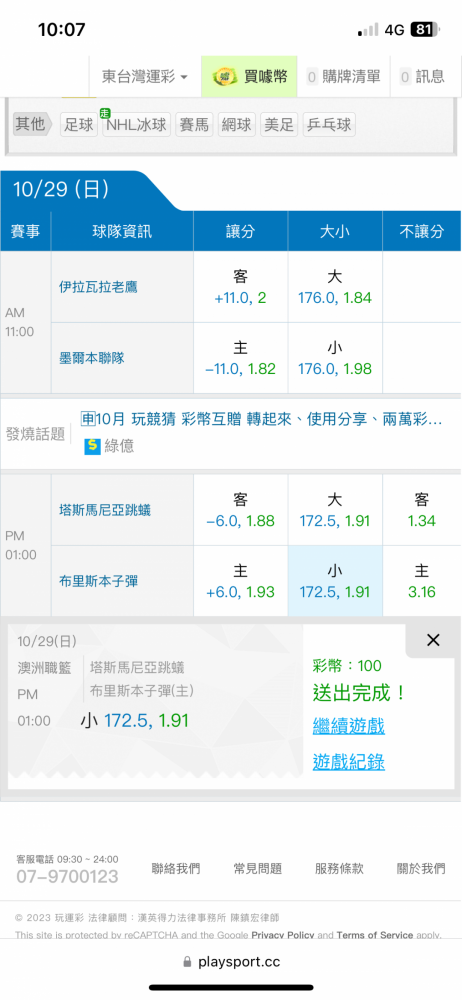Choose the 乒乓球 sport category
This screenshot has width=462, height=1000.
[328, 124]
